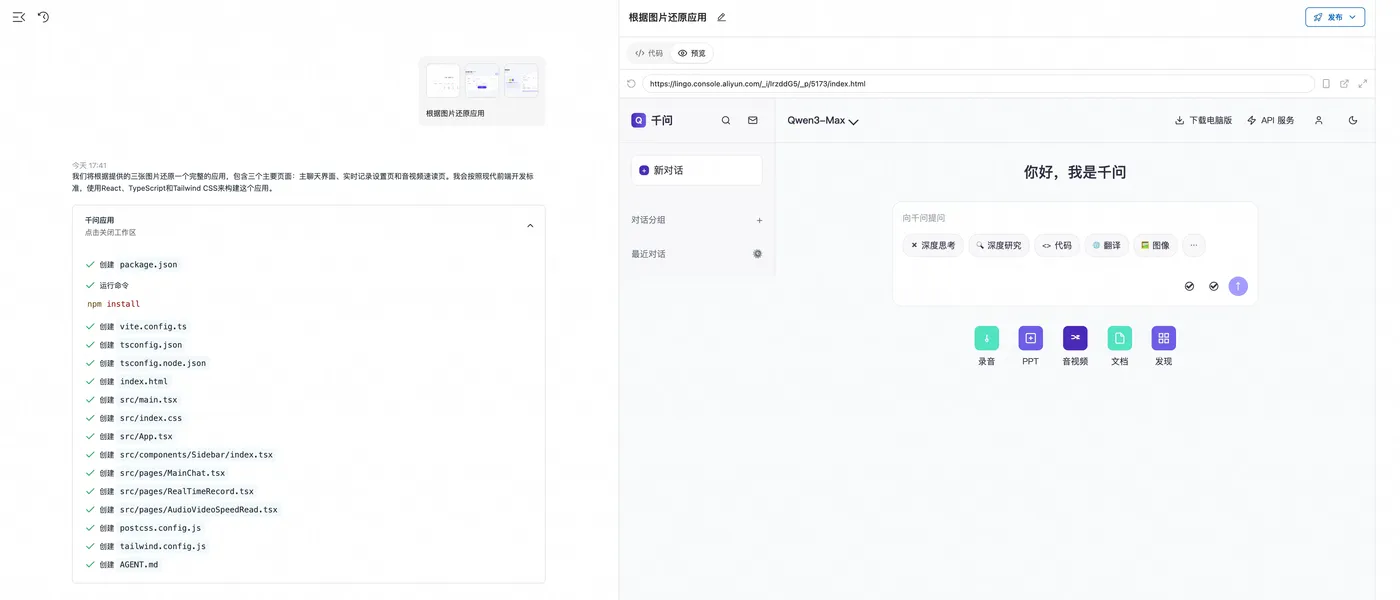The height and width of the screenshot is (600, 1400).
Task: Open 最近对话 settings gear icon
Action: [x=757, y=254]
